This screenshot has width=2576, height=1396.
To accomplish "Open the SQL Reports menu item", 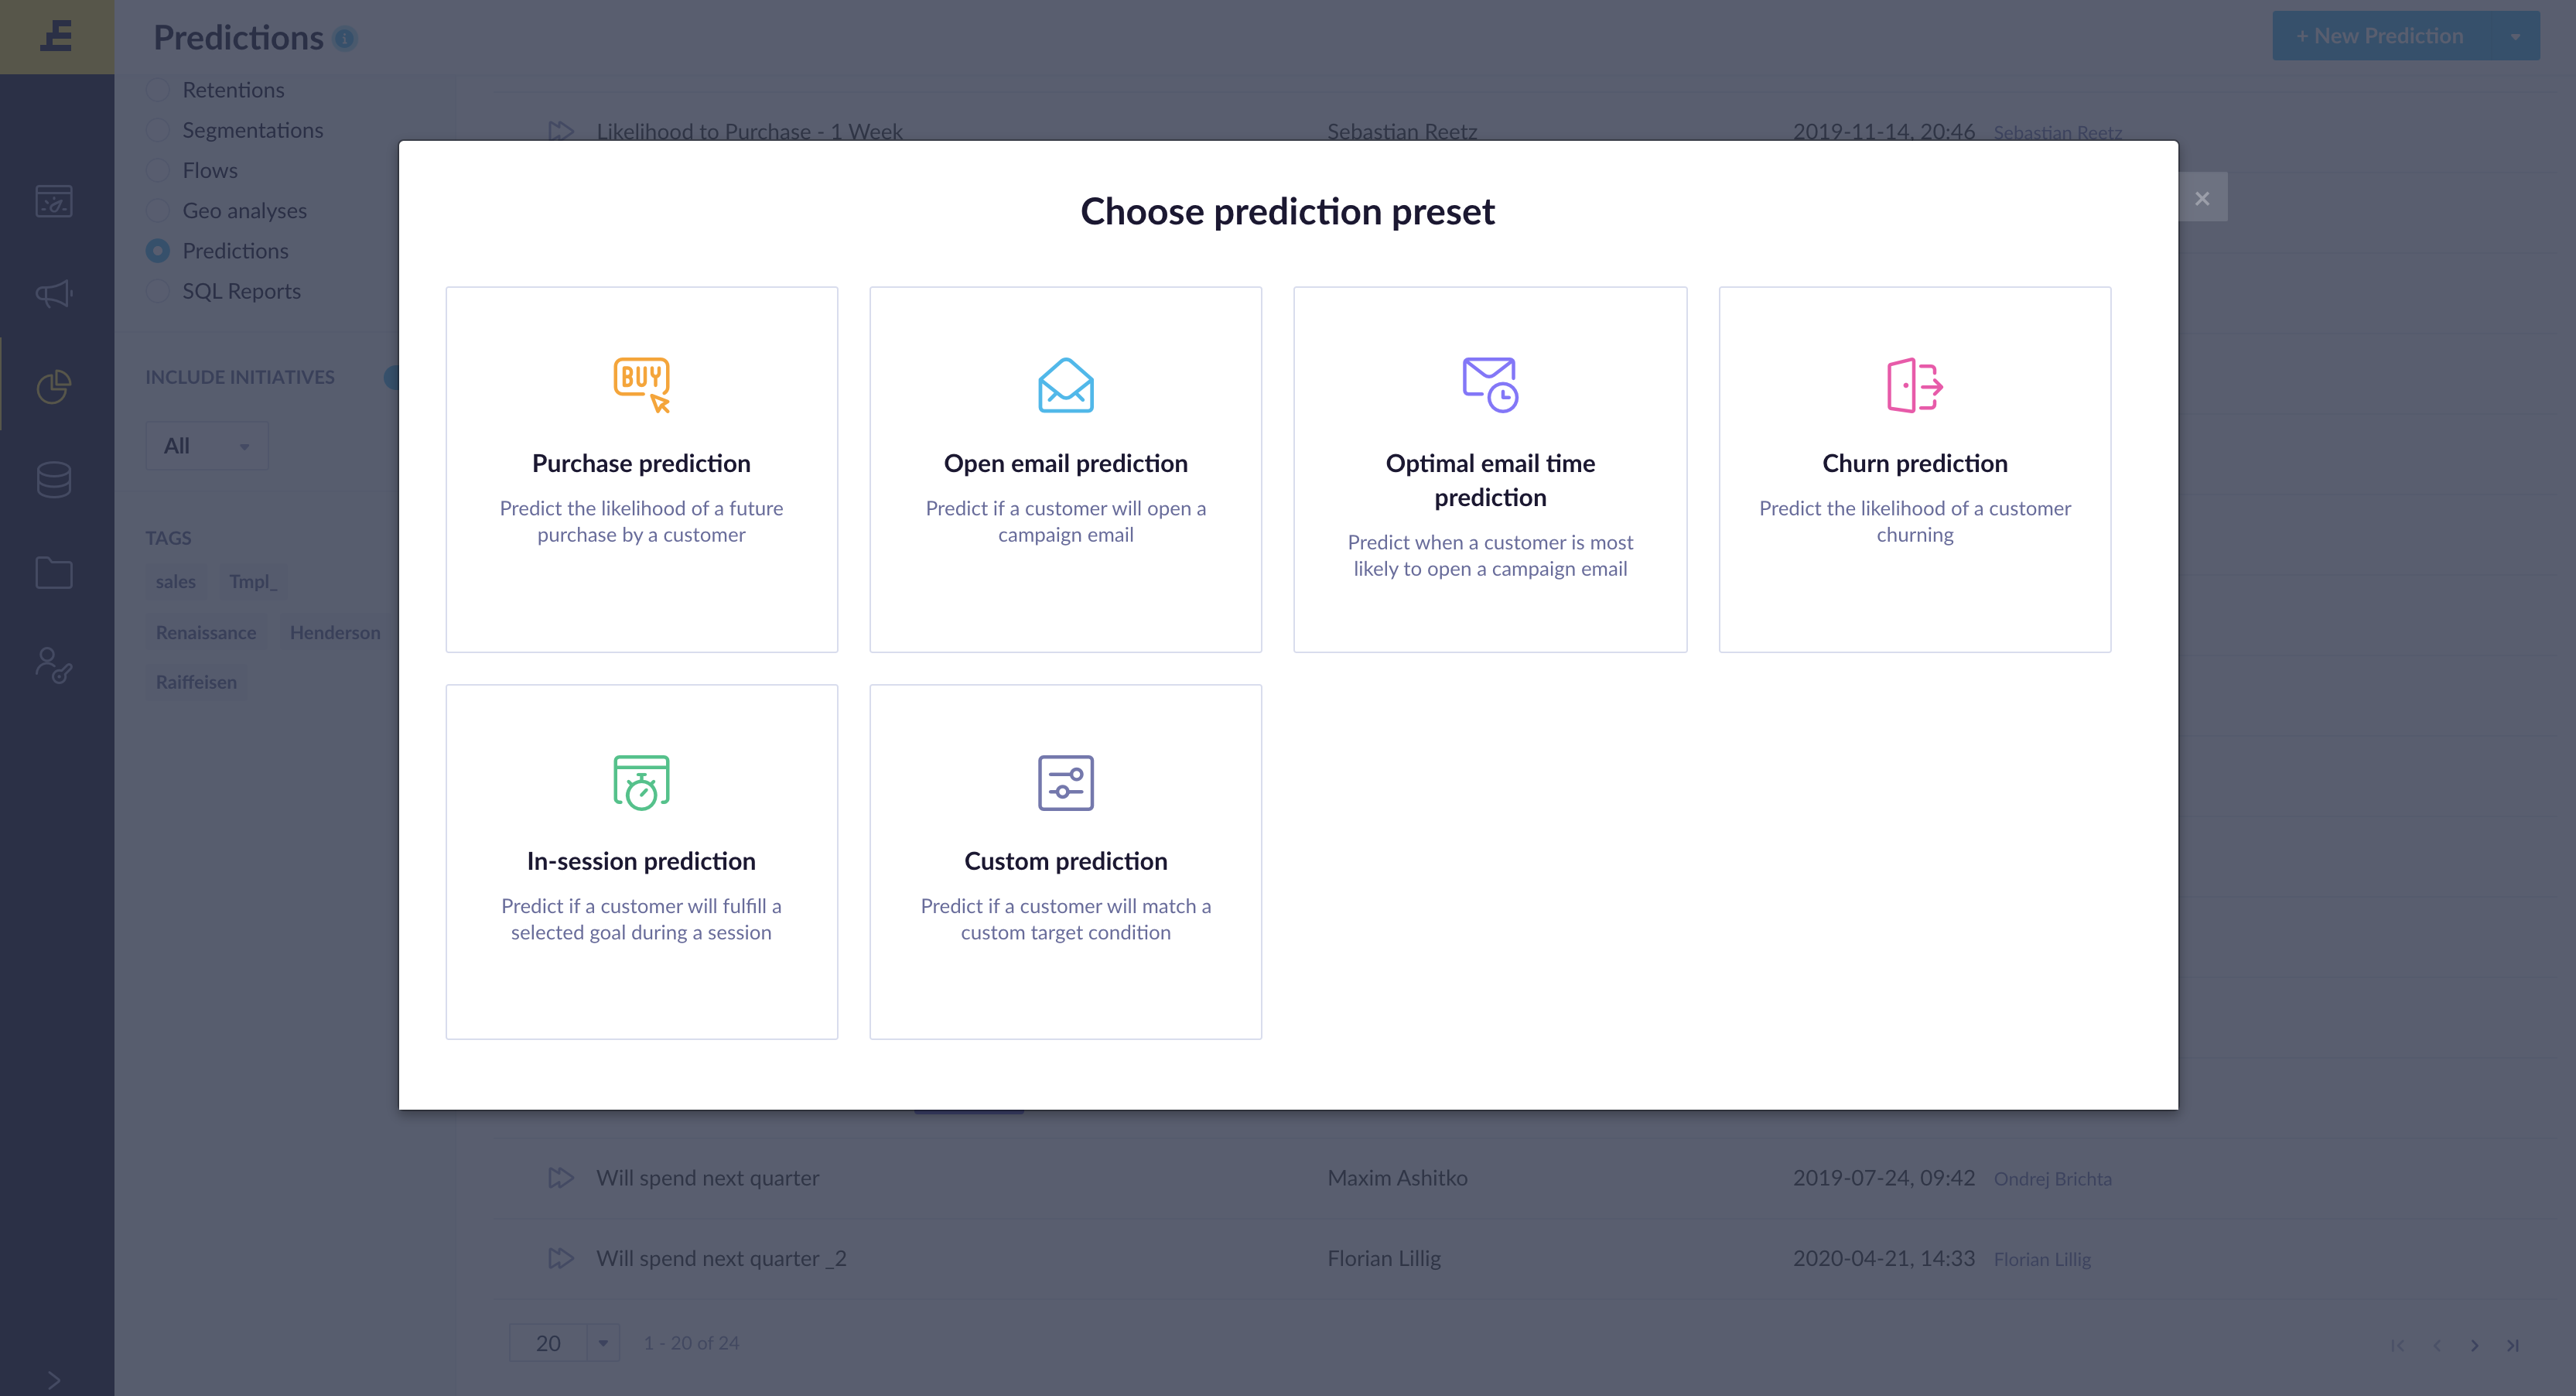I will click(x=241, y=290).
